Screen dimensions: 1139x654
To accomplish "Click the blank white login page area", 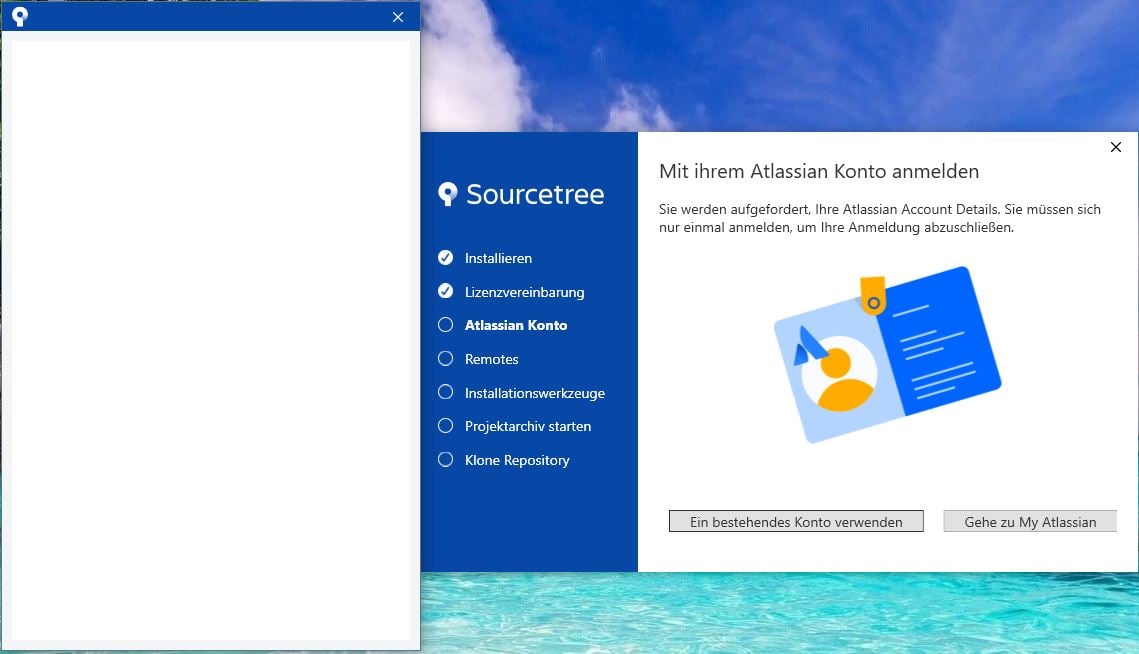I will click(x=211, y=340).
